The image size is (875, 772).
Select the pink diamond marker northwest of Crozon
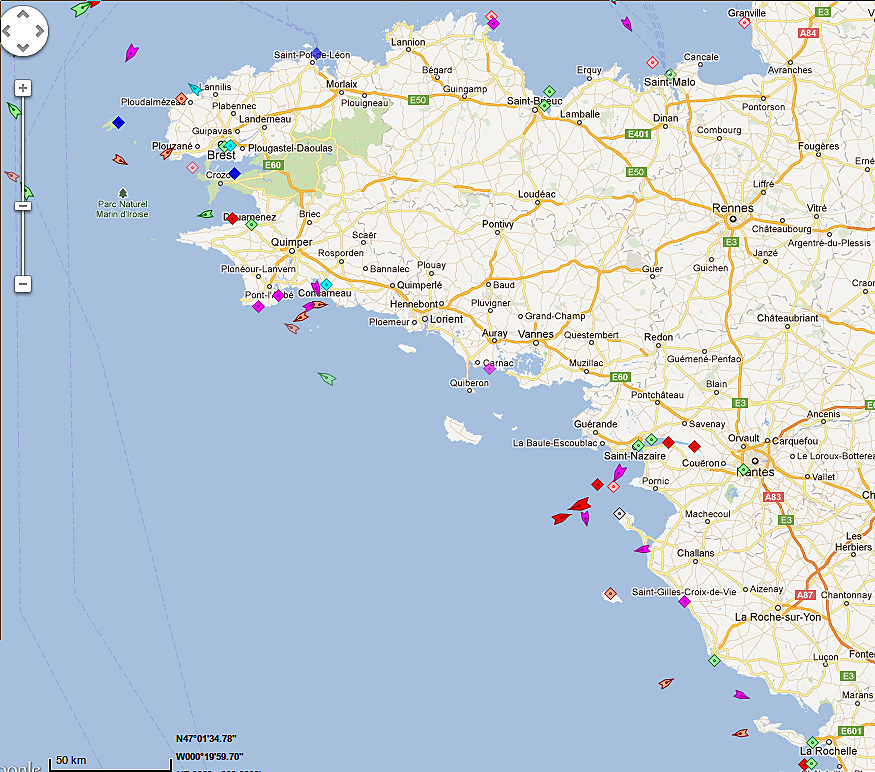193,167
